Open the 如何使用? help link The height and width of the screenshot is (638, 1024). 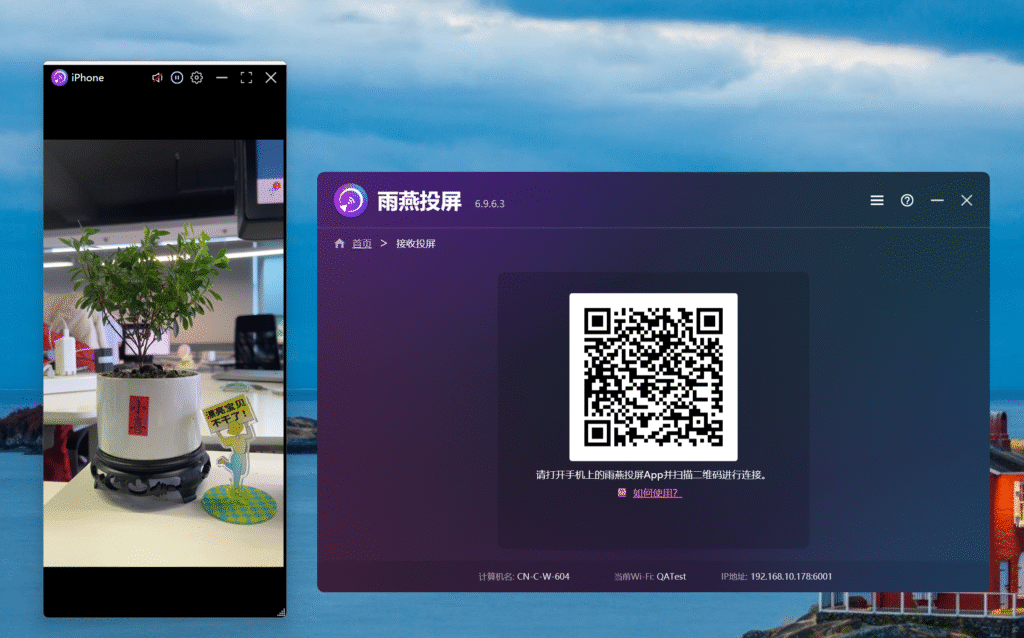click(657, 493)
